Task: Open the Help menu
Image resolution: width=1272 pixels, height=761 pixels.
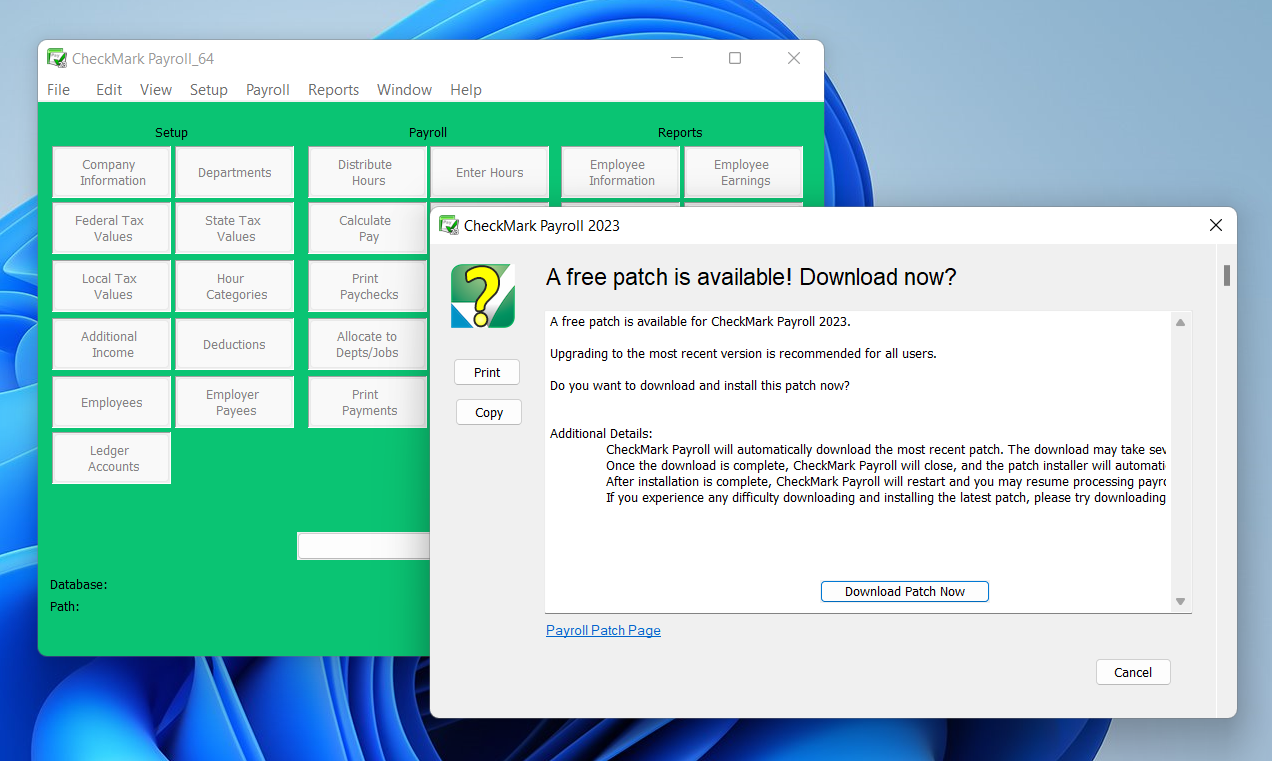Action: [466, 89]
